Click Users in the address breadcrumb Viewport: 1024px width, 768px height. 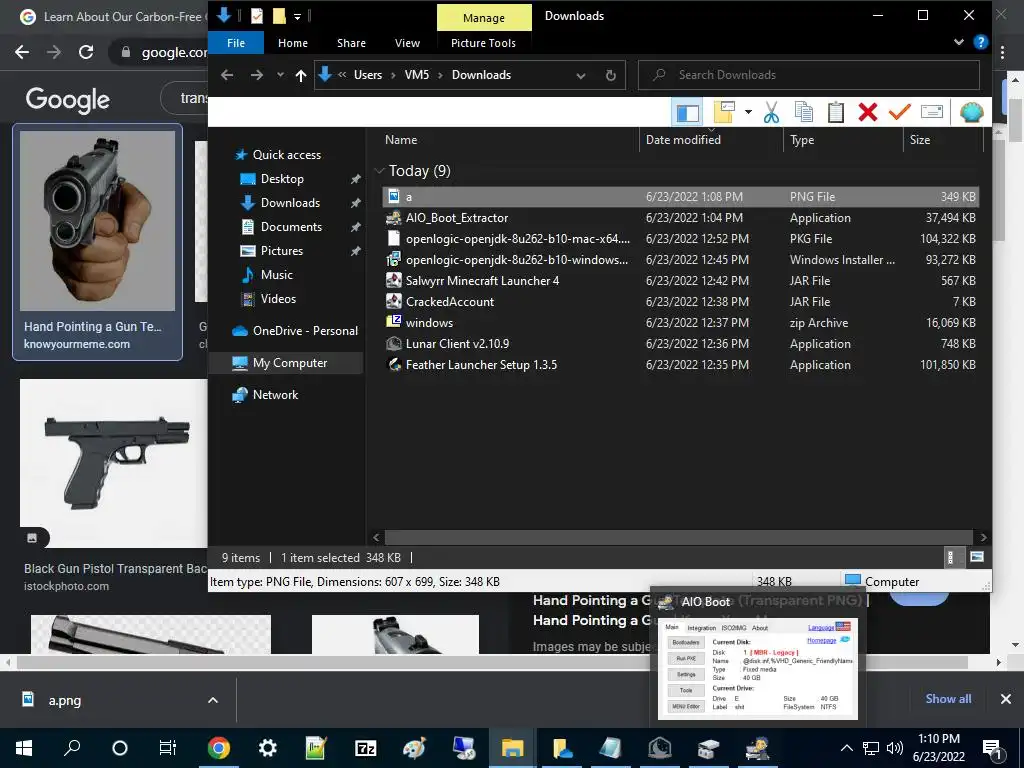tap(368, 75)
